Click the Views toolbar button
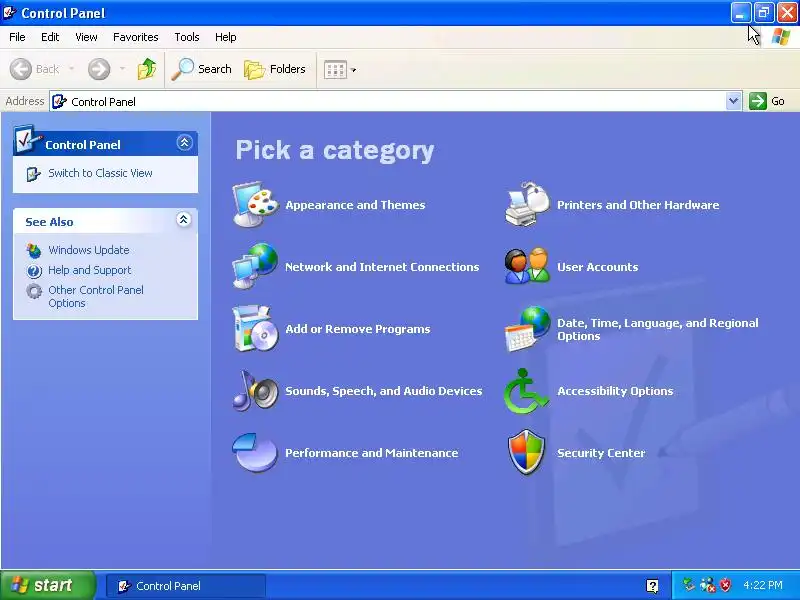This screenshot has width=800, height=600. (335, 69)
